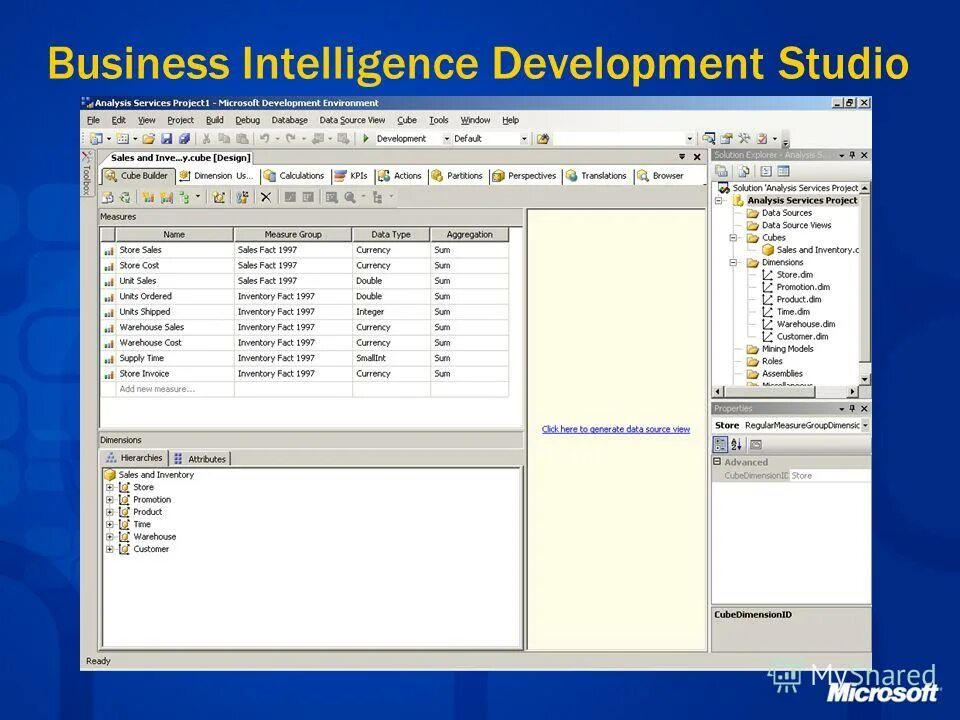Switch to the Browser tab
960x720 pixels.
tap(661, 176)
